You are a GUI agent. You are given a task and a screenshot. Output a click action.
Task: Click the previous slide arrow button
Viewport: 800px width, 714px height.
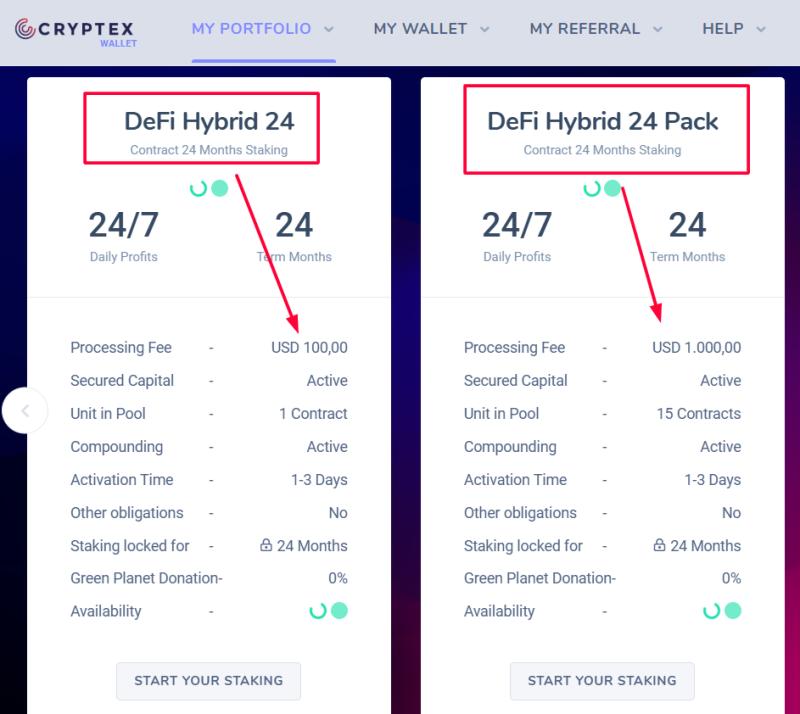pos(25,410)
